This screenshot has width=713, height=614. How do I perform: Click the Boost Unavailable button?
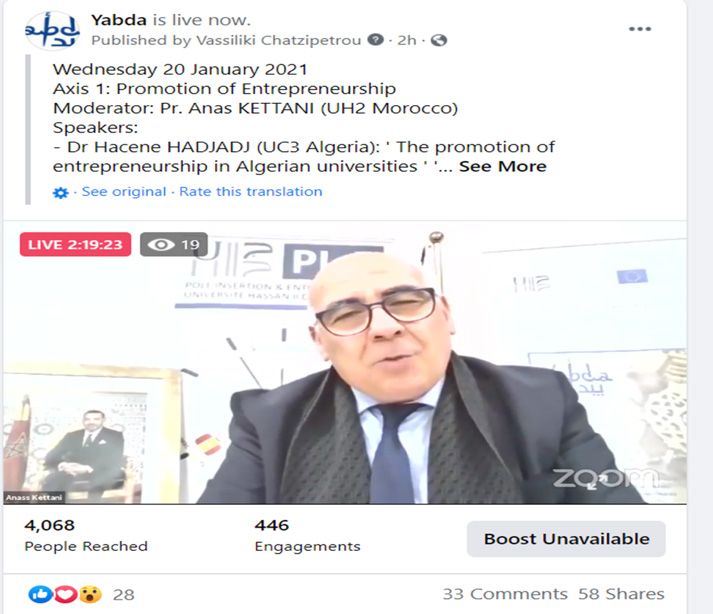[x=566, y=539]
